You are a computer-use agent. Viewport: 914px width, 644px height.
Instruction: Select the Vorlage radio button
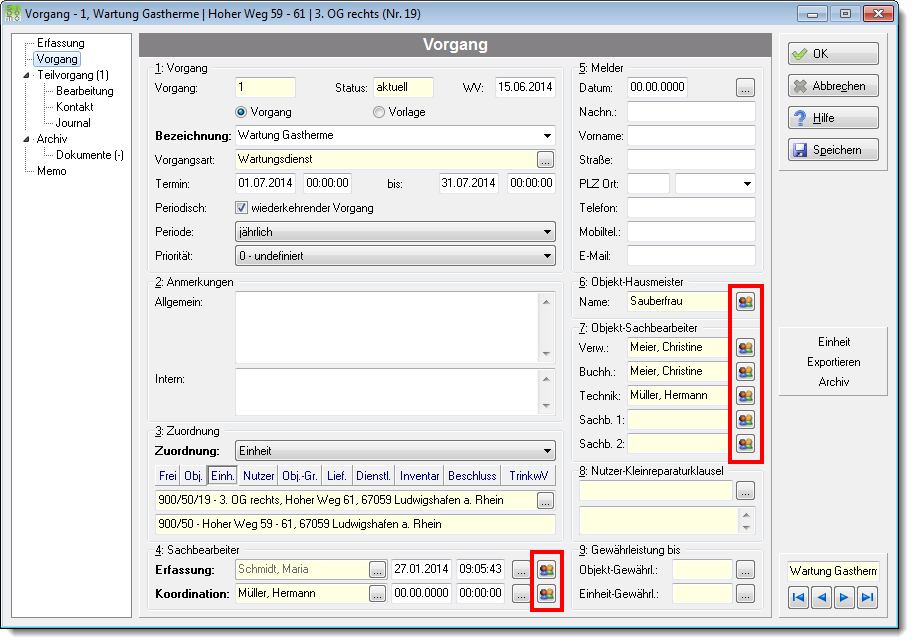pos(379,112)
